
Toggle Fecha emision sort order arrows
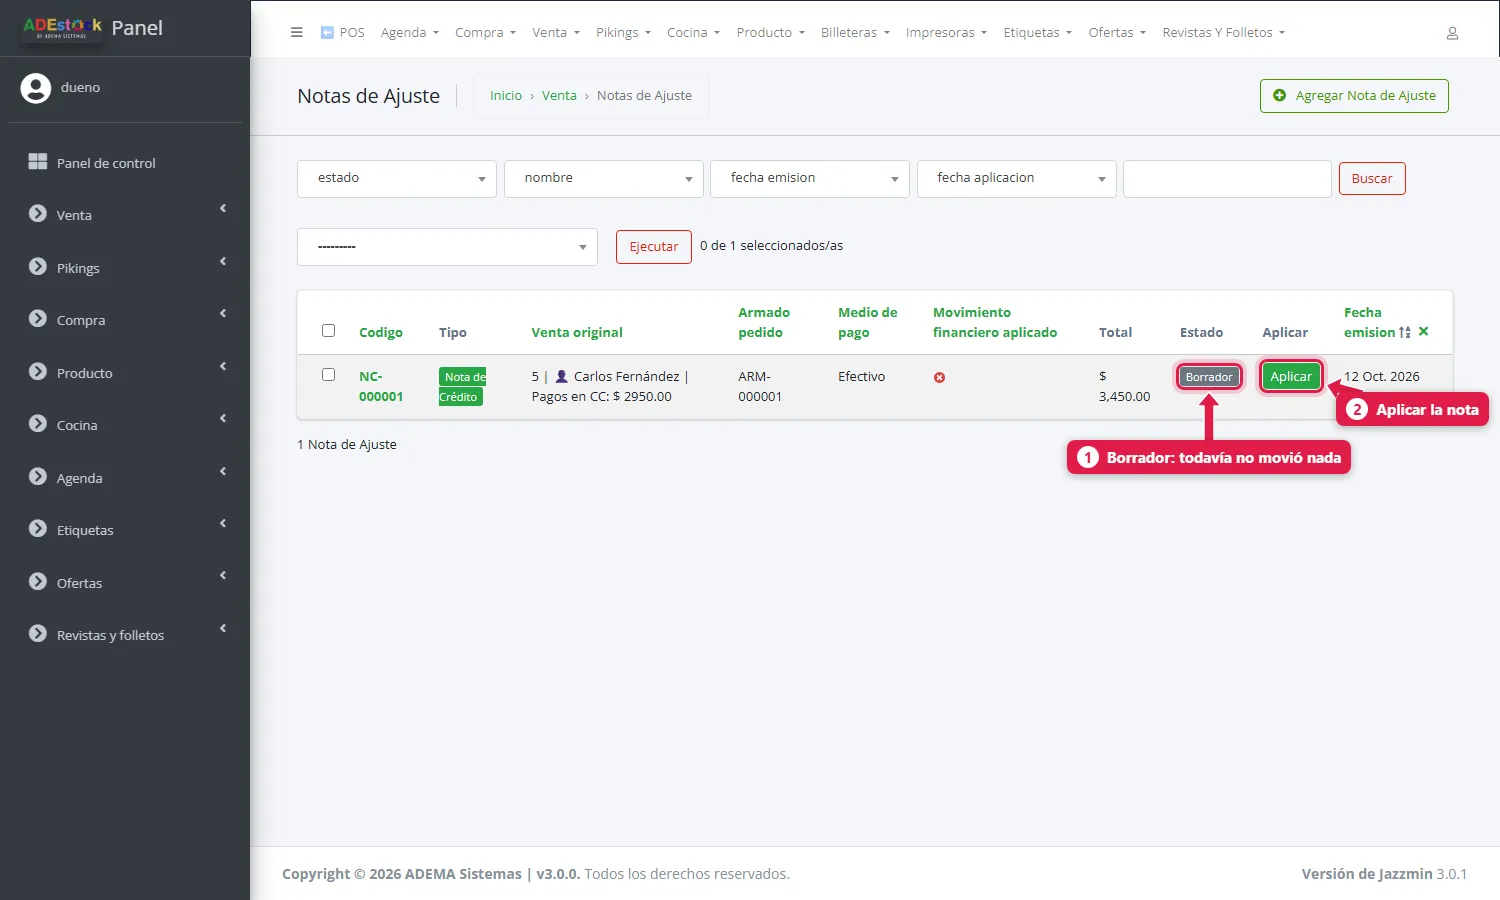[x=1405, y=332]
